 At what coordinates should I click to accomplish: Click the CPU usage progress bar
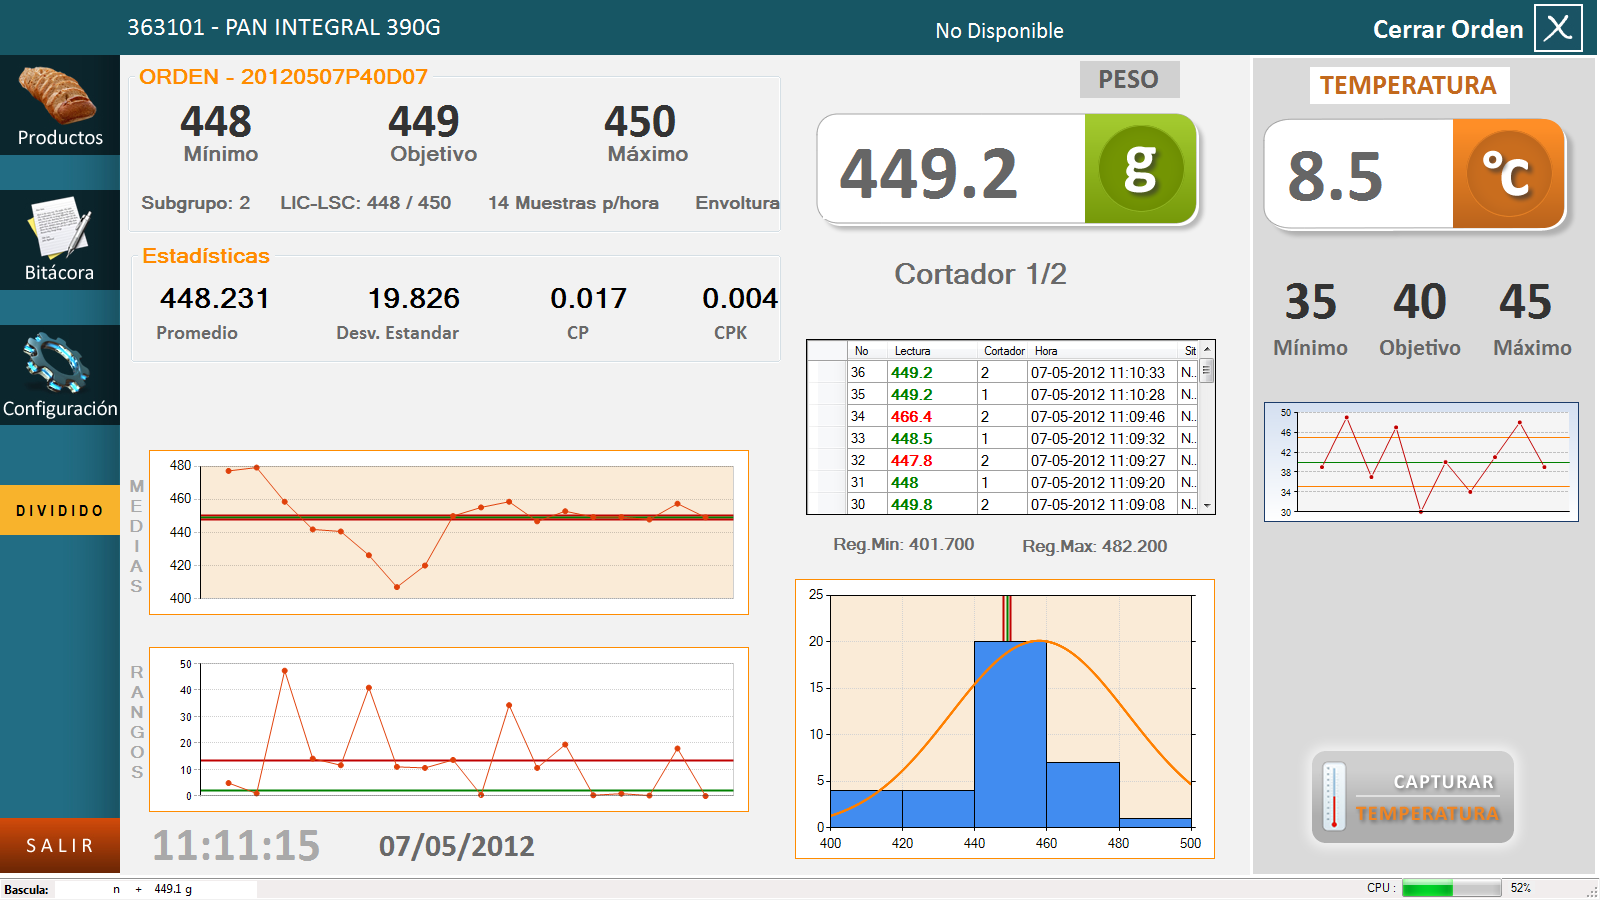[x=1450, y=888]
